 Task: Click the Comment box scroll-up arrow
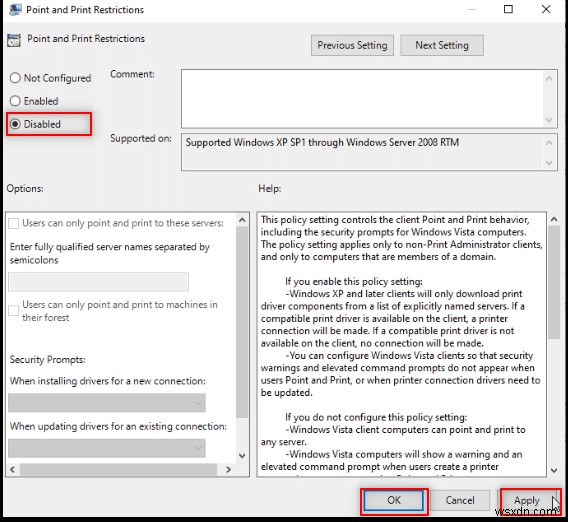click(x=549, y=79)
